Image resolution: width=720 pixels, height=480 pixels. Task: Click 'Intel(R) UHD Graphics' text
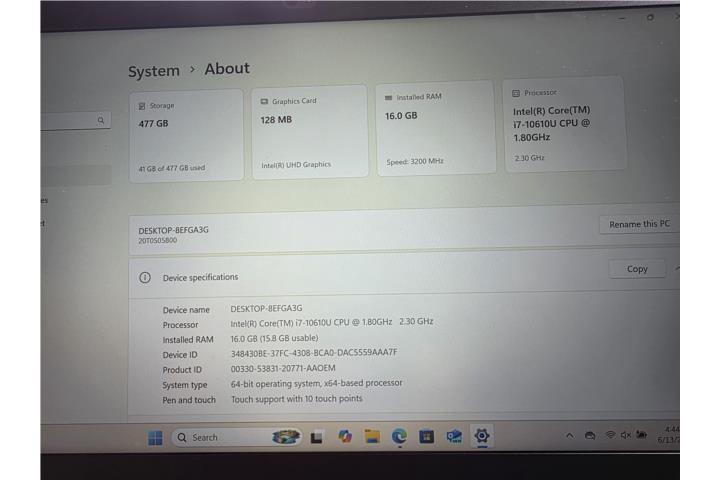point(296,164)
